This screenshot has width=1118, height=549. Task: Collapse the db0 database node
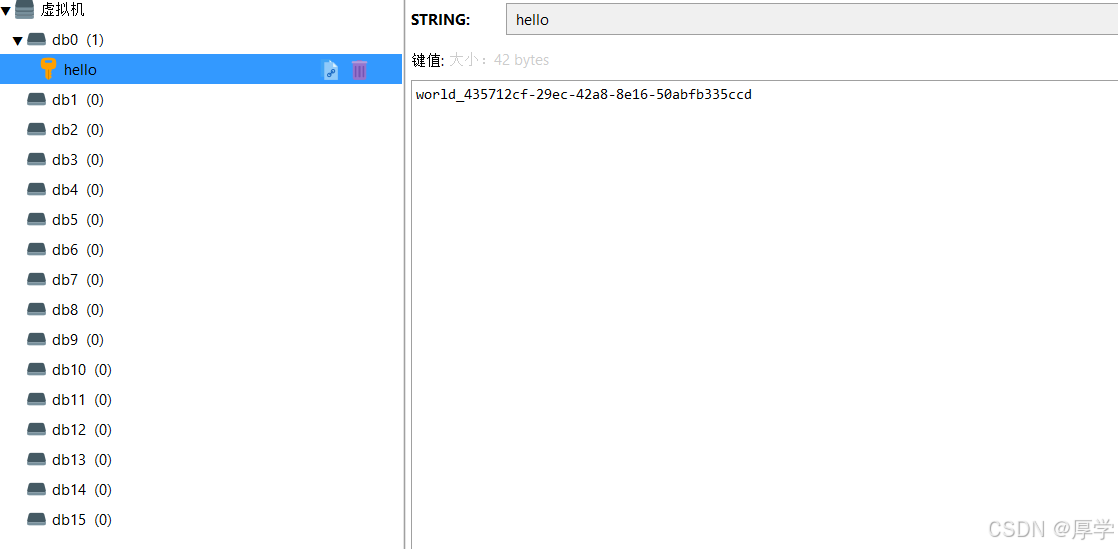click(18, 41)
